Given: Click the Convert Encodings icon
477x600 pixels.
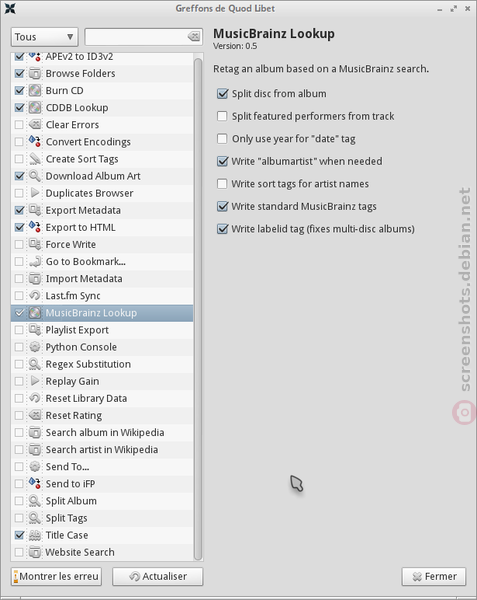Looking at the screenshot, I should coord(35,142).
